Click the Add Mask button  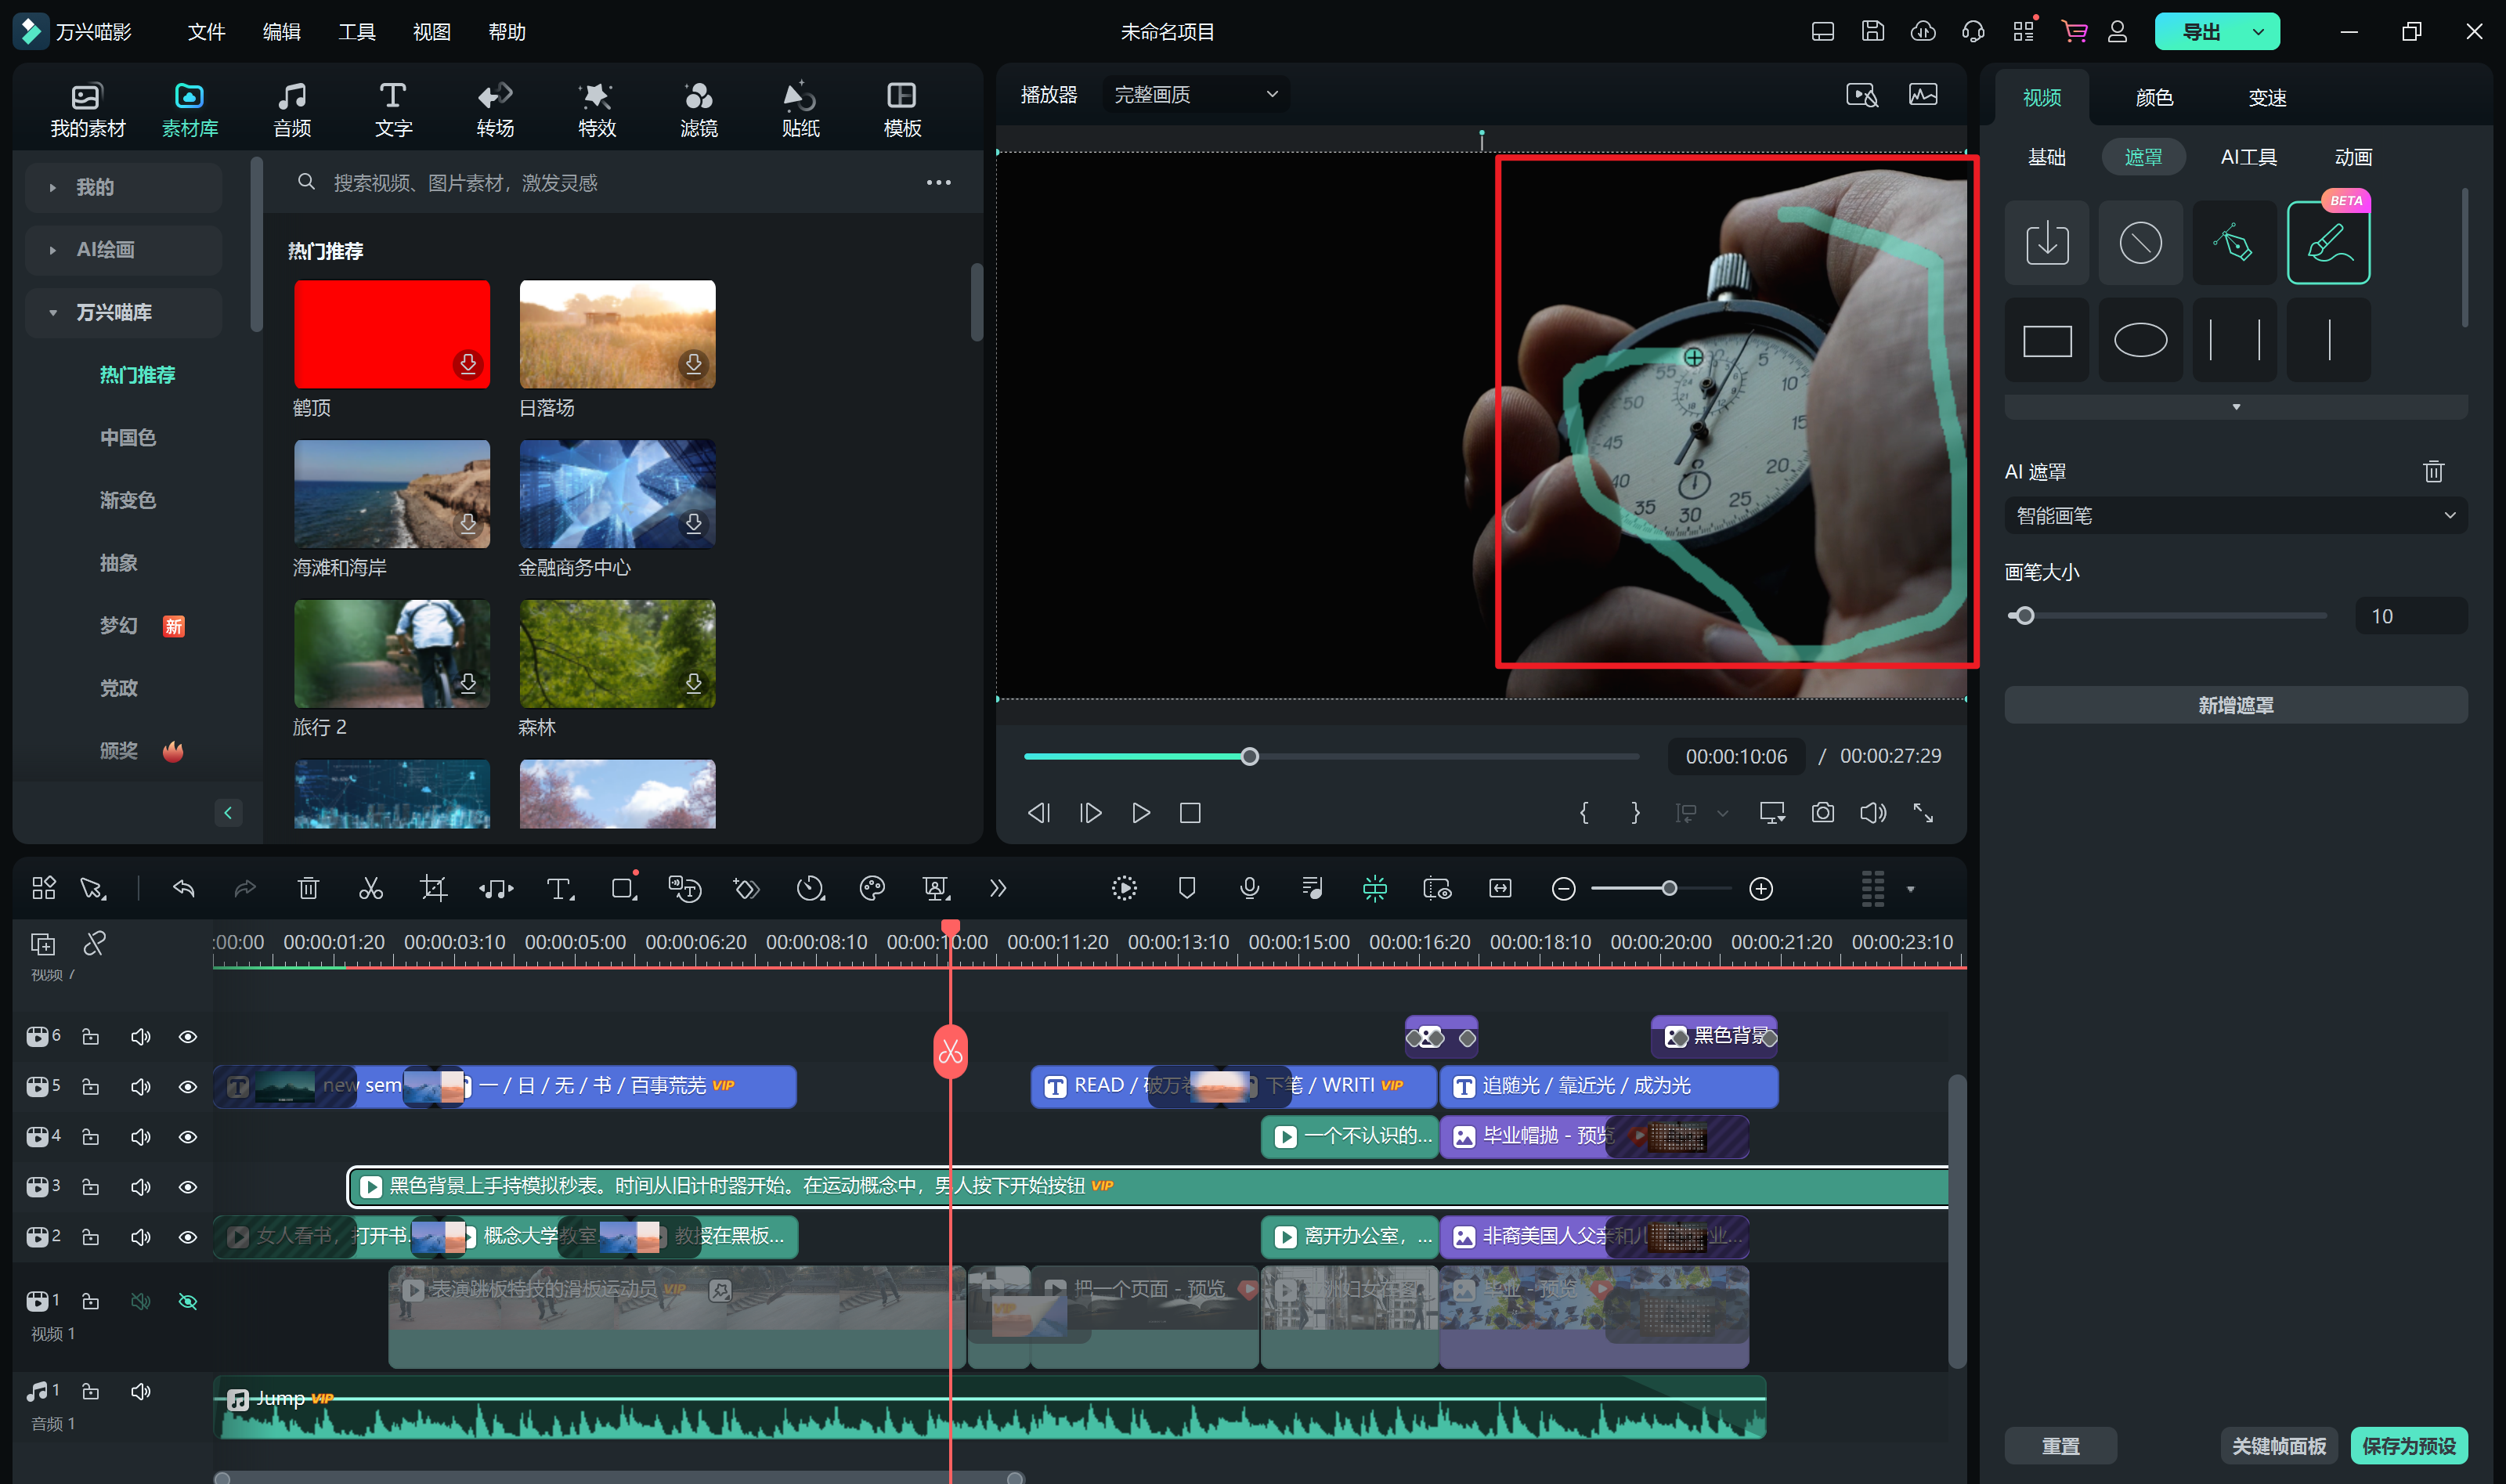2235,705
